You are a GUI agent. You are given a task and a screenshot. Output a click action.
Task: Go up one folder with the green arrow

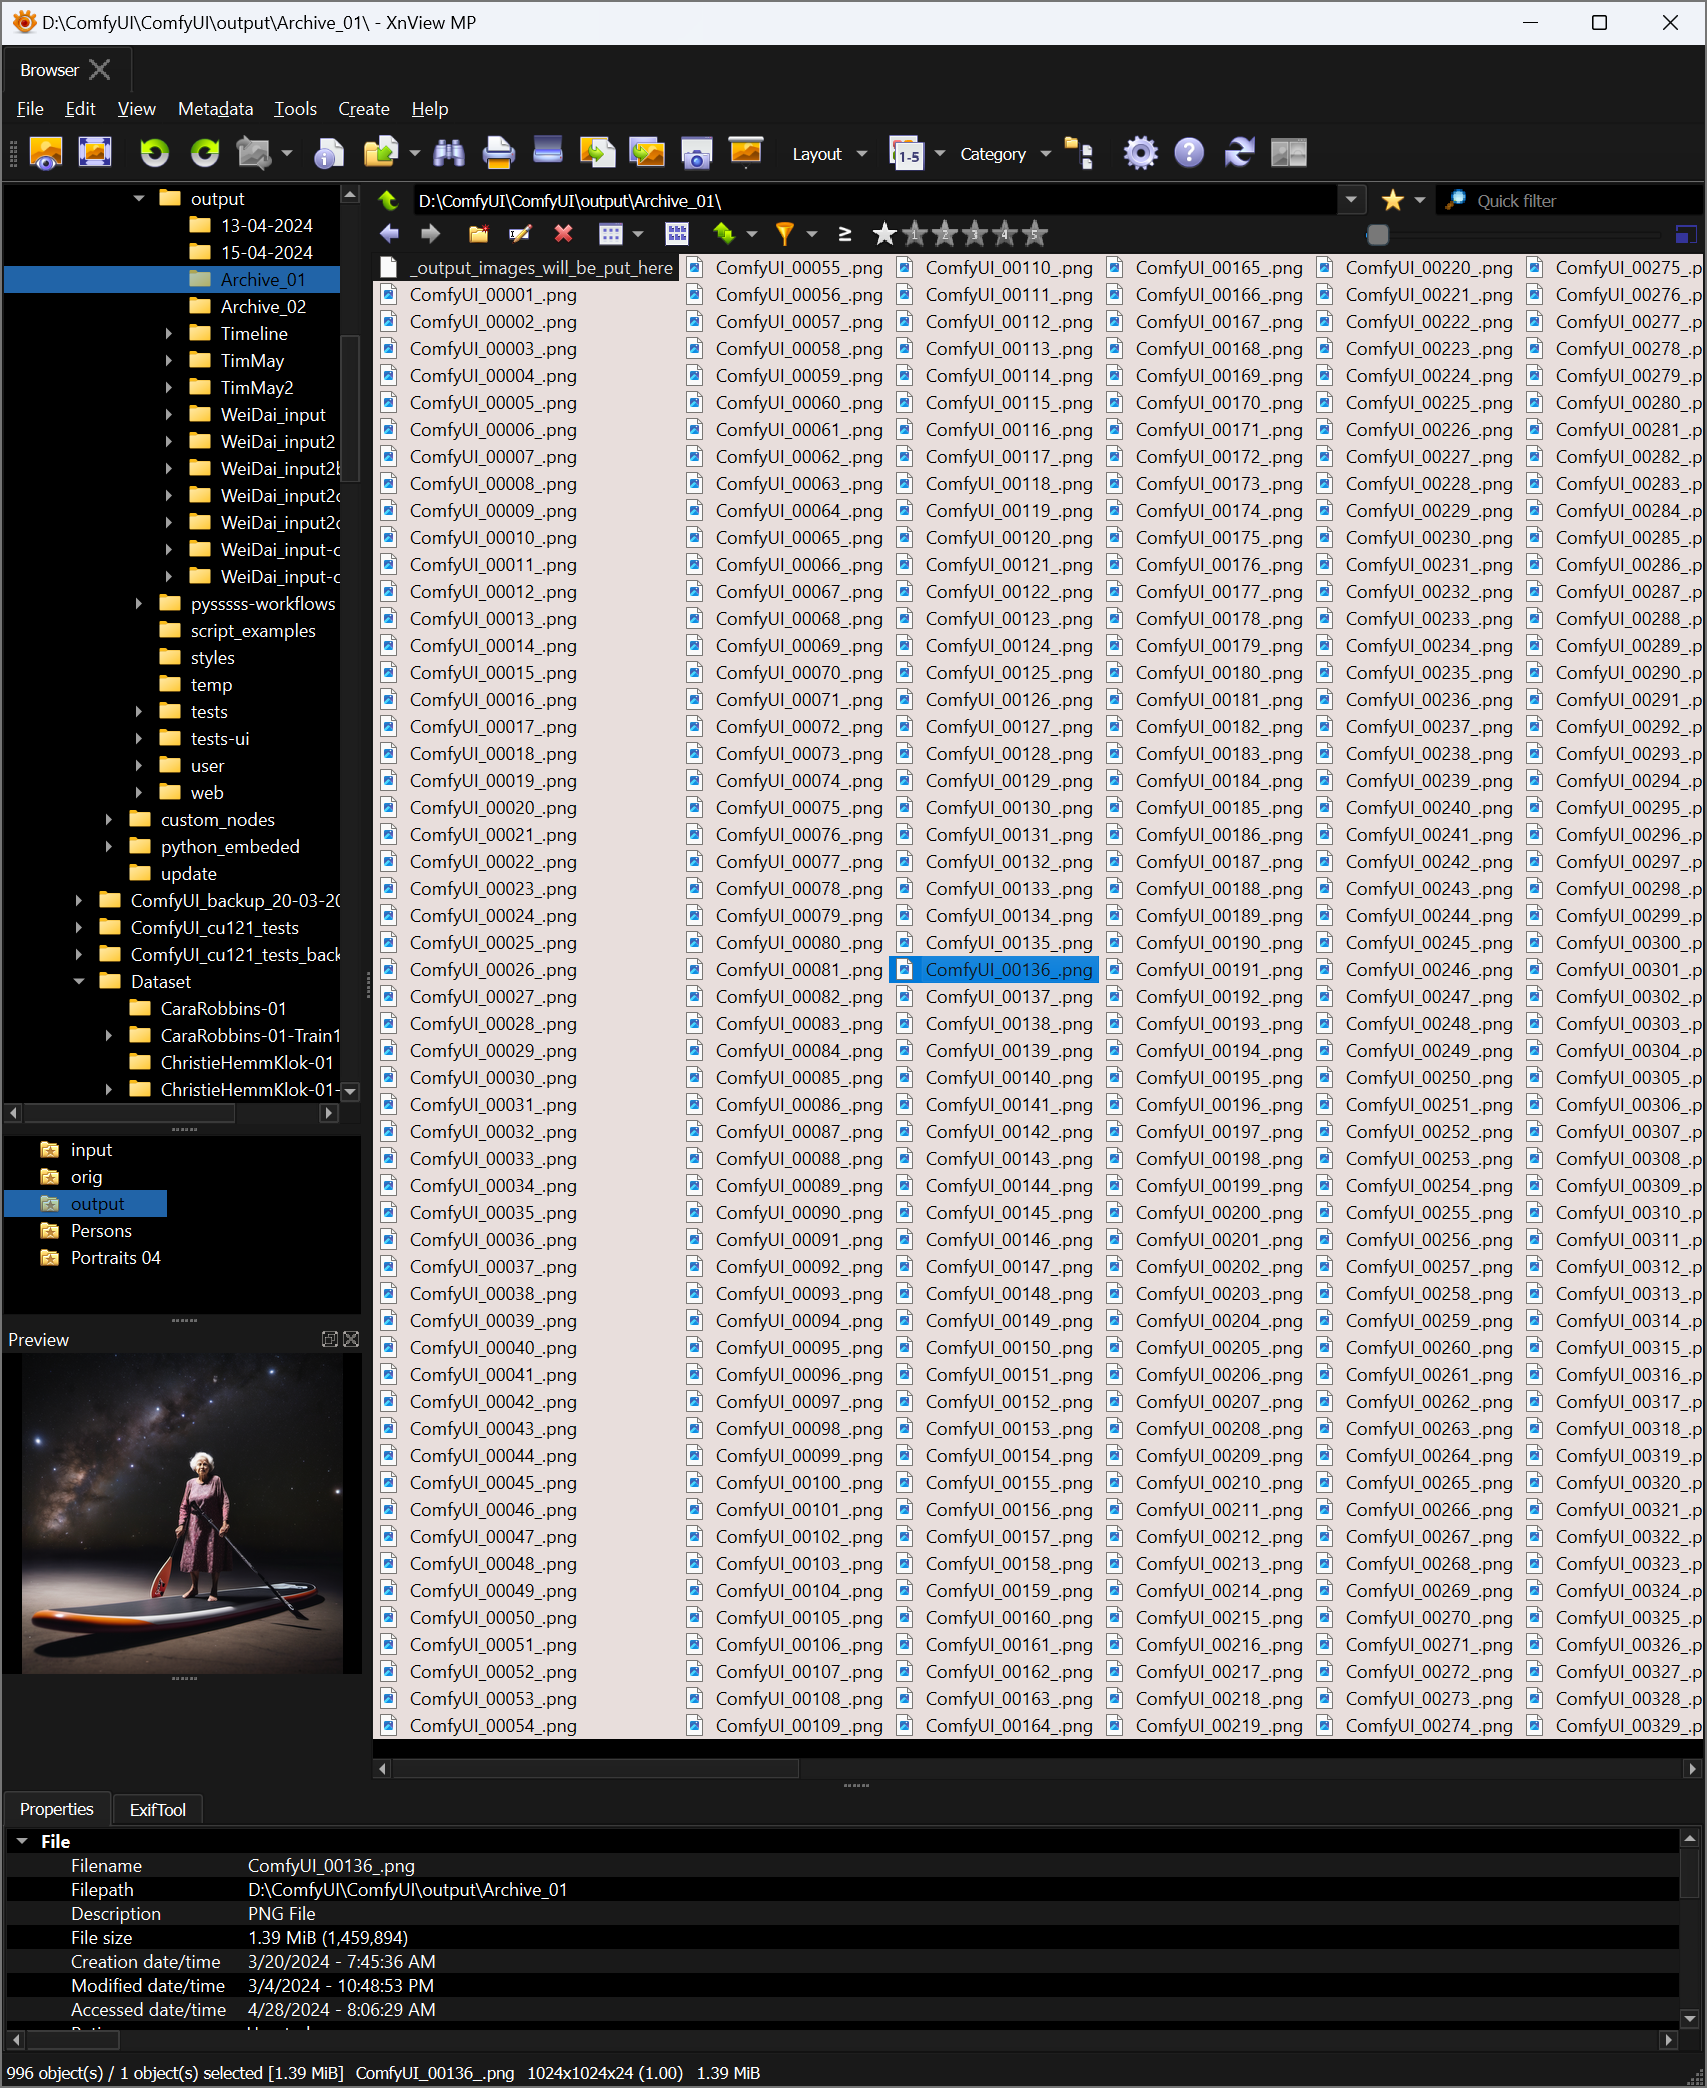click(388, 201)
